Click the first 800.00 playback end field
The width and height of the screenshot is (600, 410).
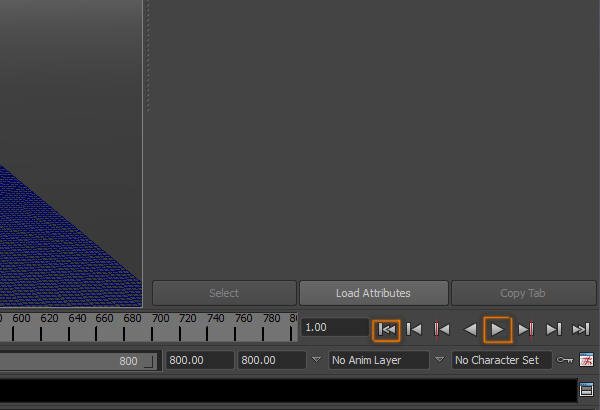pyautogui.click(x=198, y=360)
